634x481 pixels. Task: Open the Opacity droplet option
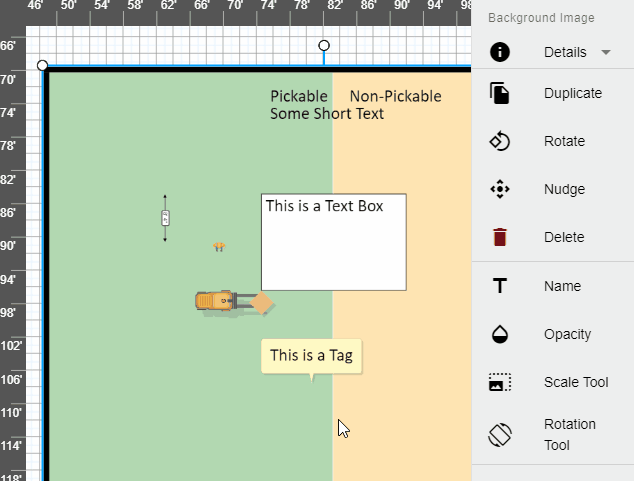coord(500,334)
